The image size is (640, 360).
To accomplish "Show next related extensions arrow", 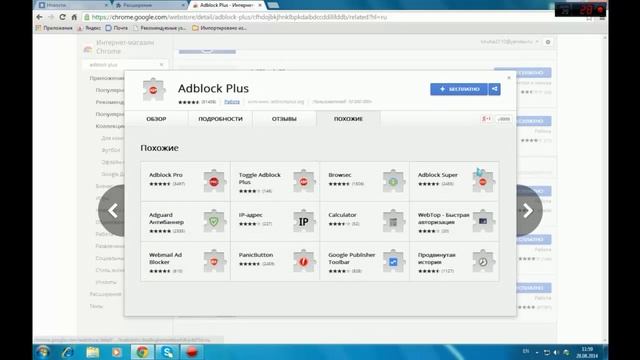I will pos(529,211).
